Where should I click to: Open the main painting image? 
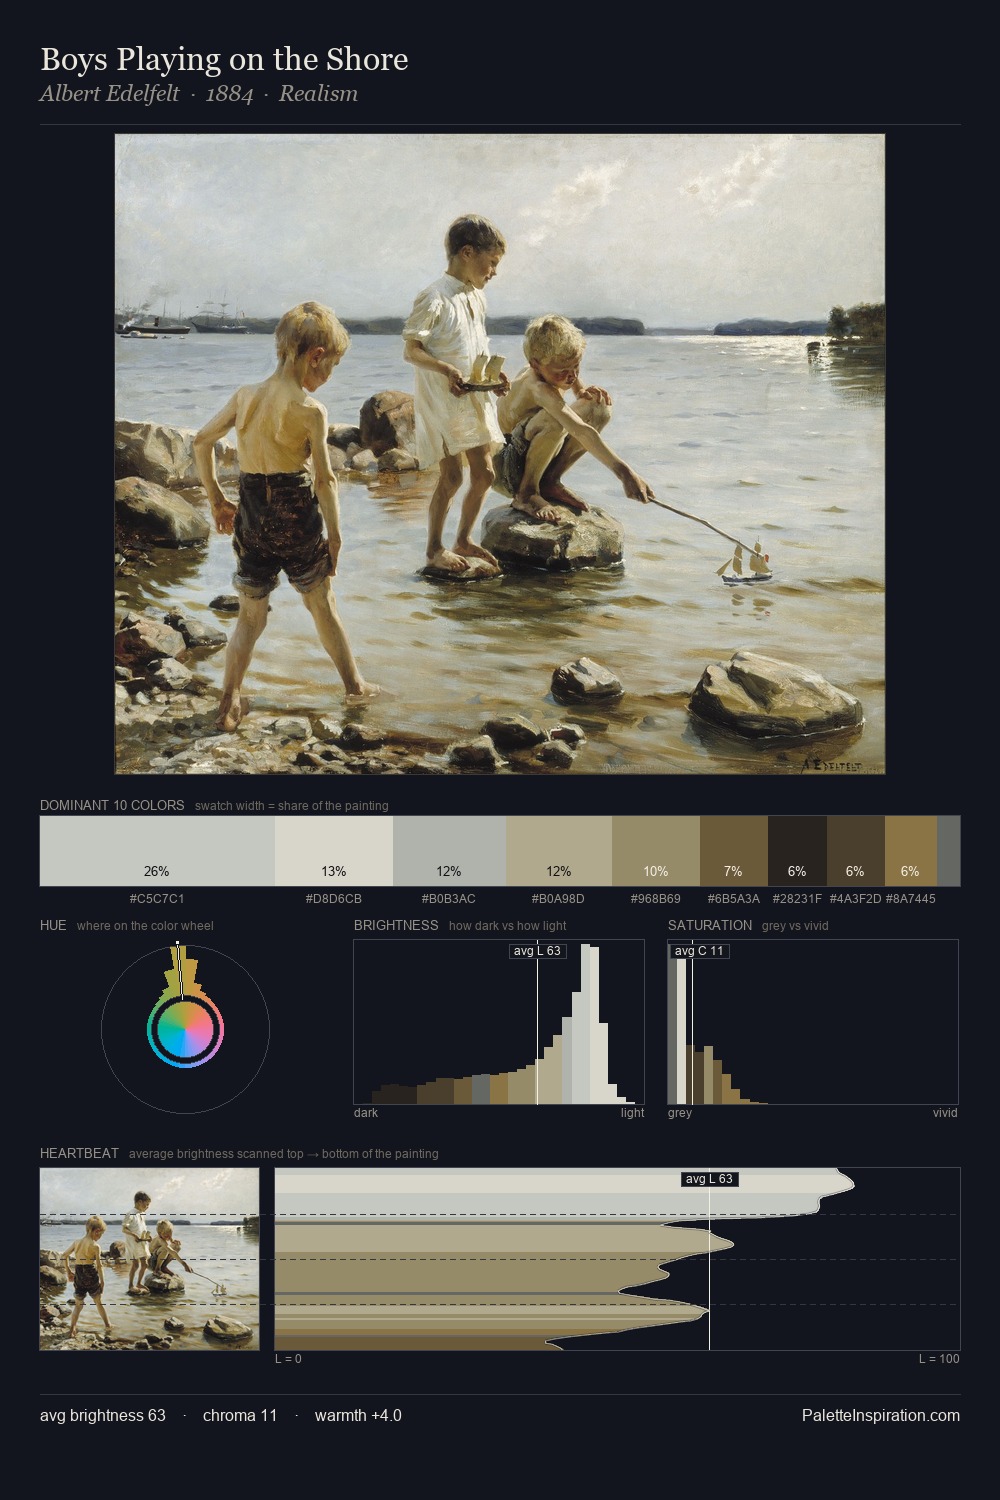(500, 454)
